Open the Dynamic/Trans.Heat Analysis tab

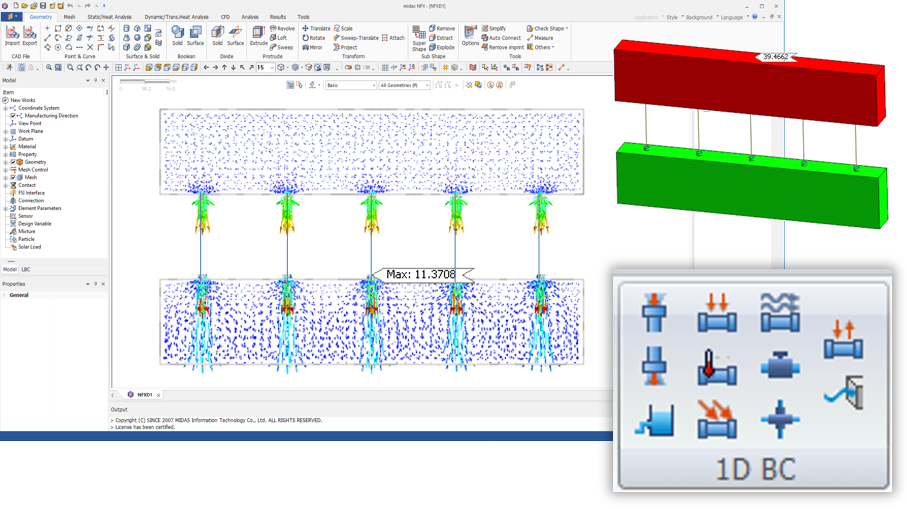tap(176, 17)
